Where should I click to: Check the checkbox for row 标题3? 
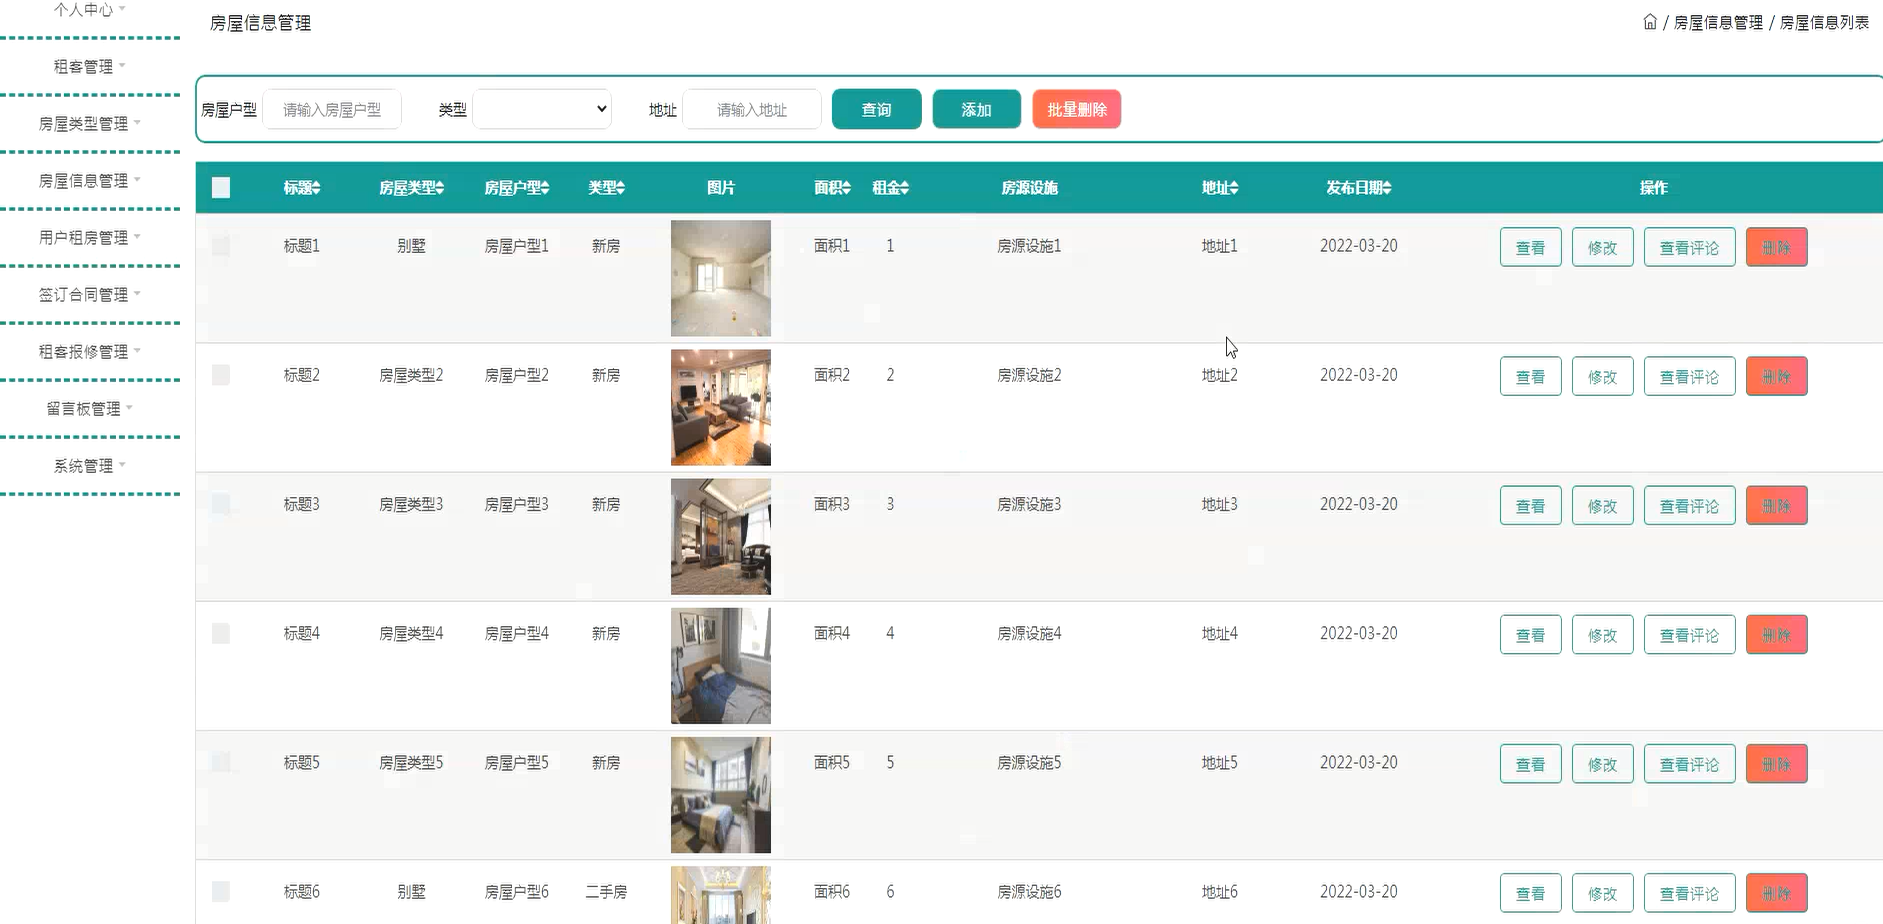[x=221, y=503]
